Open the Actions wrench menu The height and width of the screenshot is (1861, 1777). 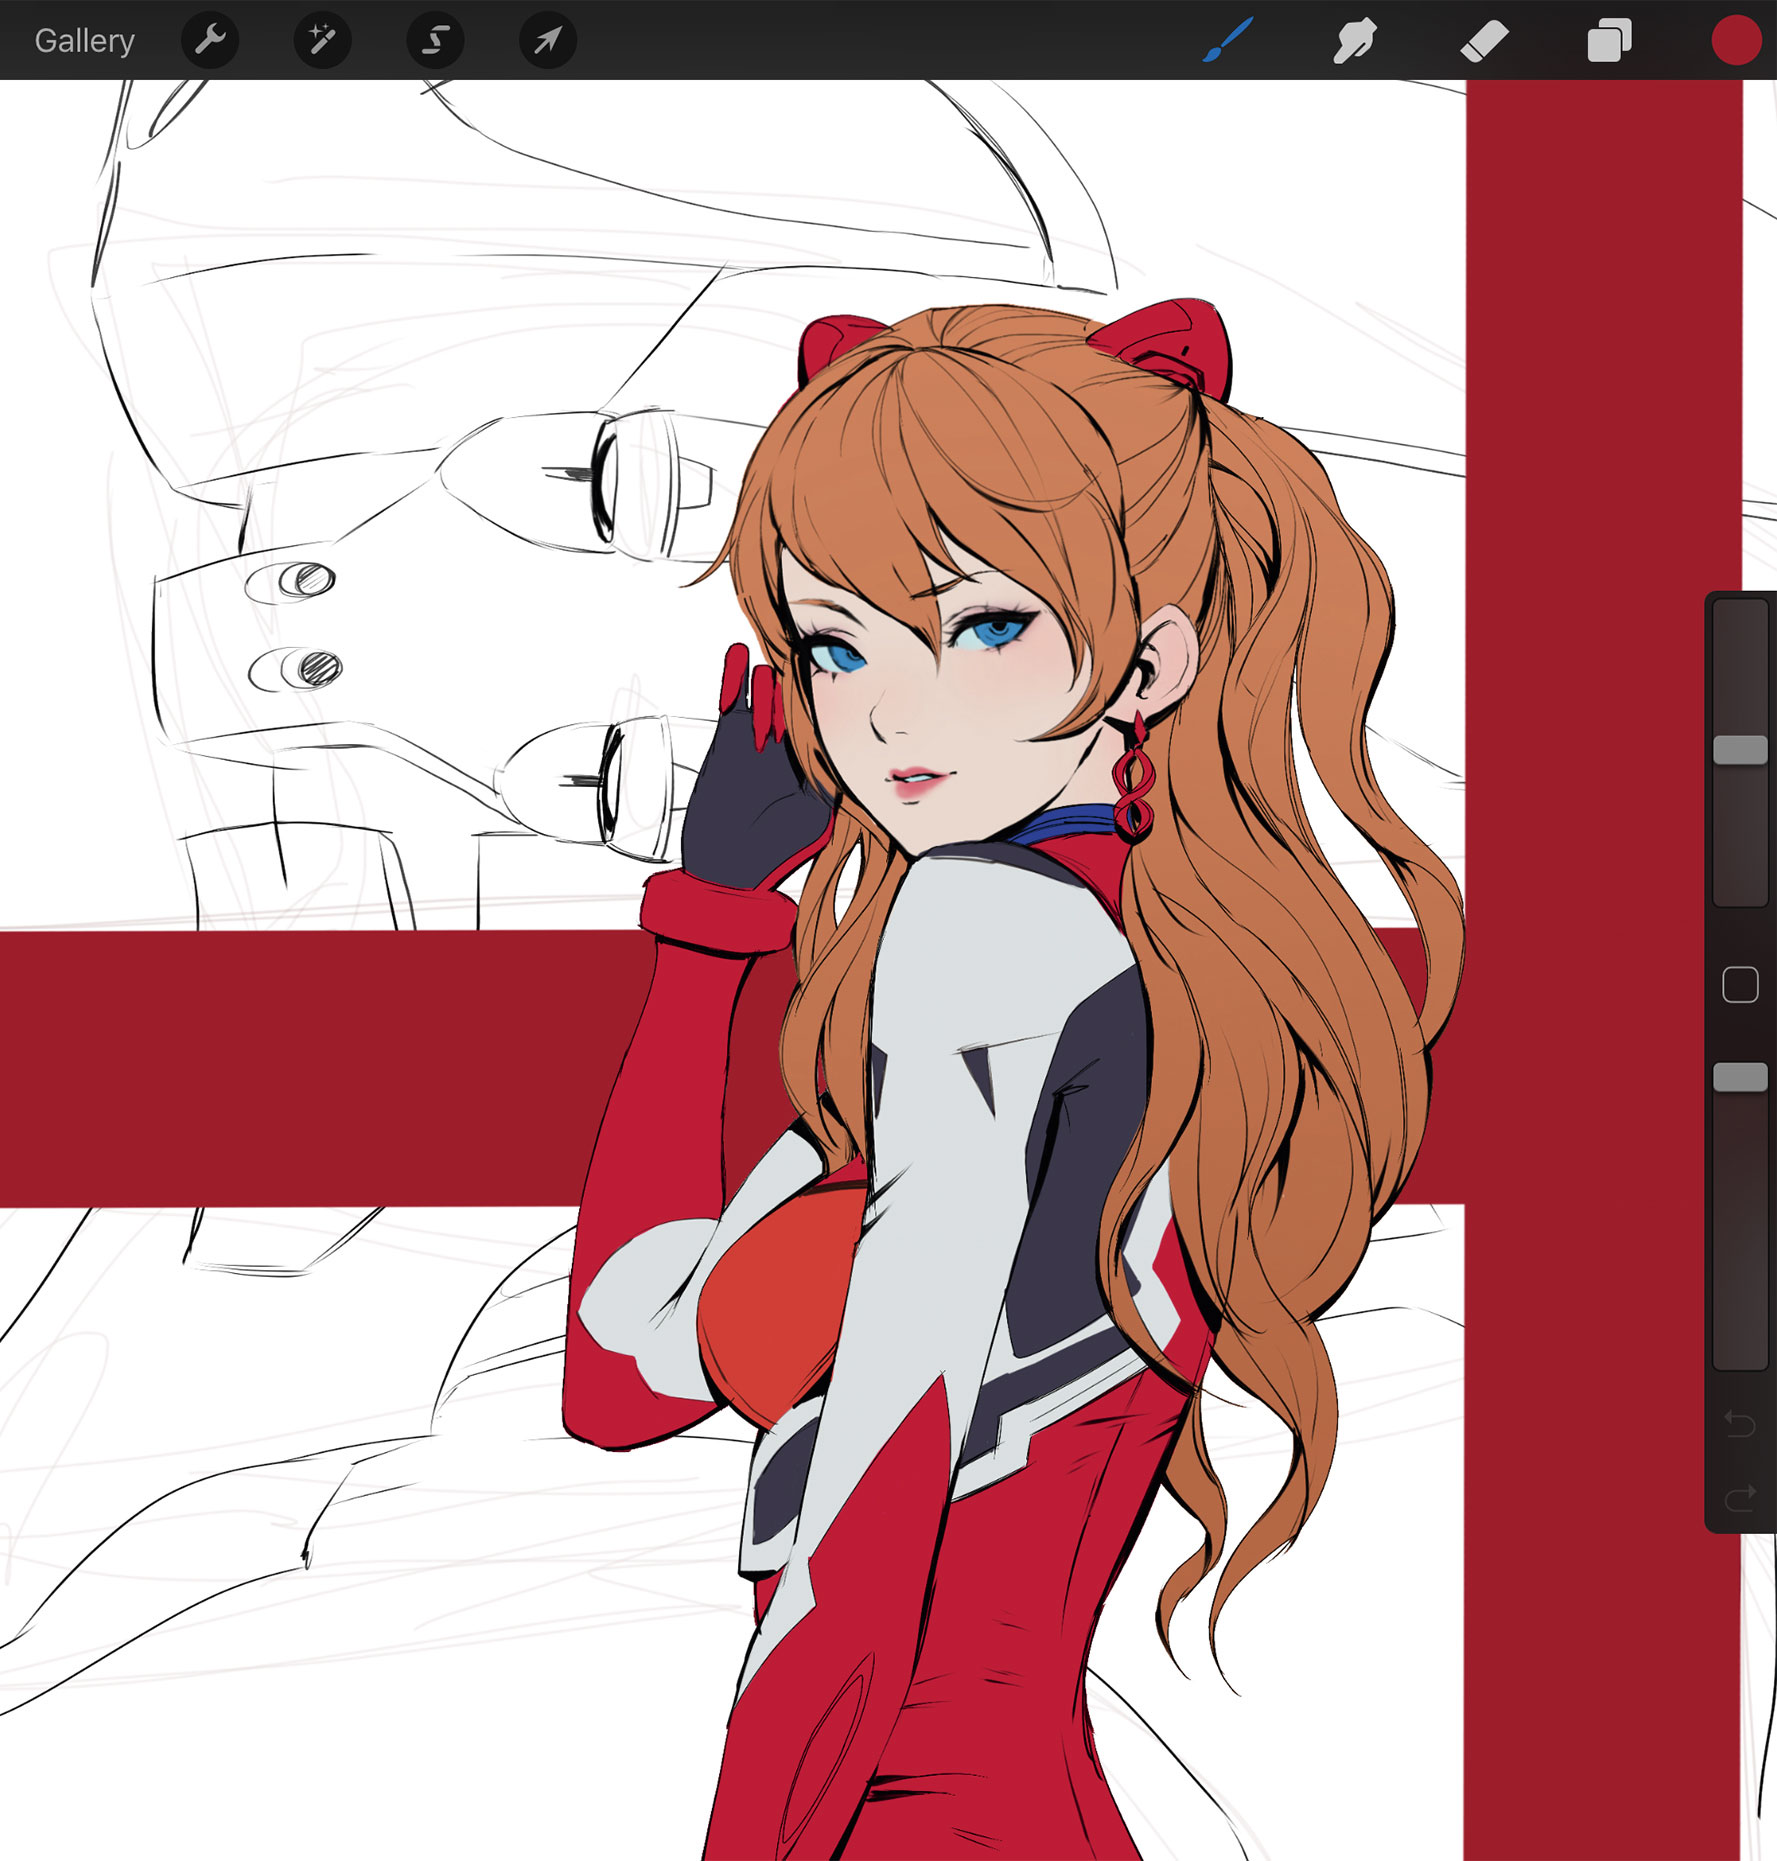pyautogui.click(x=210, y=40)
